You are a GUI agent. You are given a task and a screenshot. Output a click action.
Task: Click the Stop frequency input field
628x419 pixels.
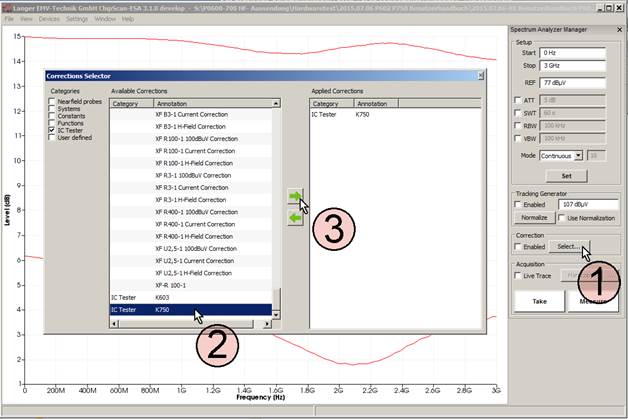coord(574,65)
